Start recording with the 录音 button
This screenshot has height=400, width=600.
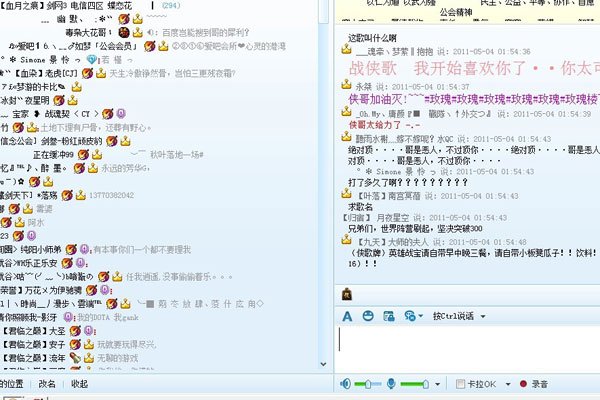[534, 384]
